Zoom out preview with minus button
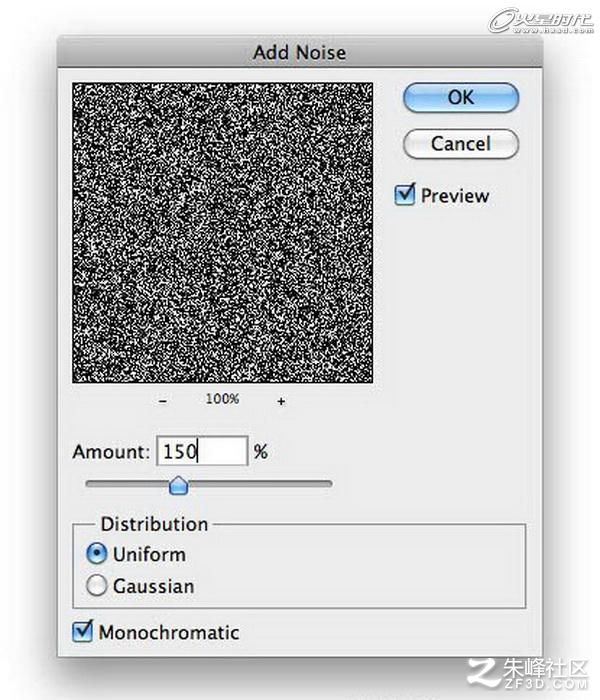600x700 pixels. click(163, 401)
